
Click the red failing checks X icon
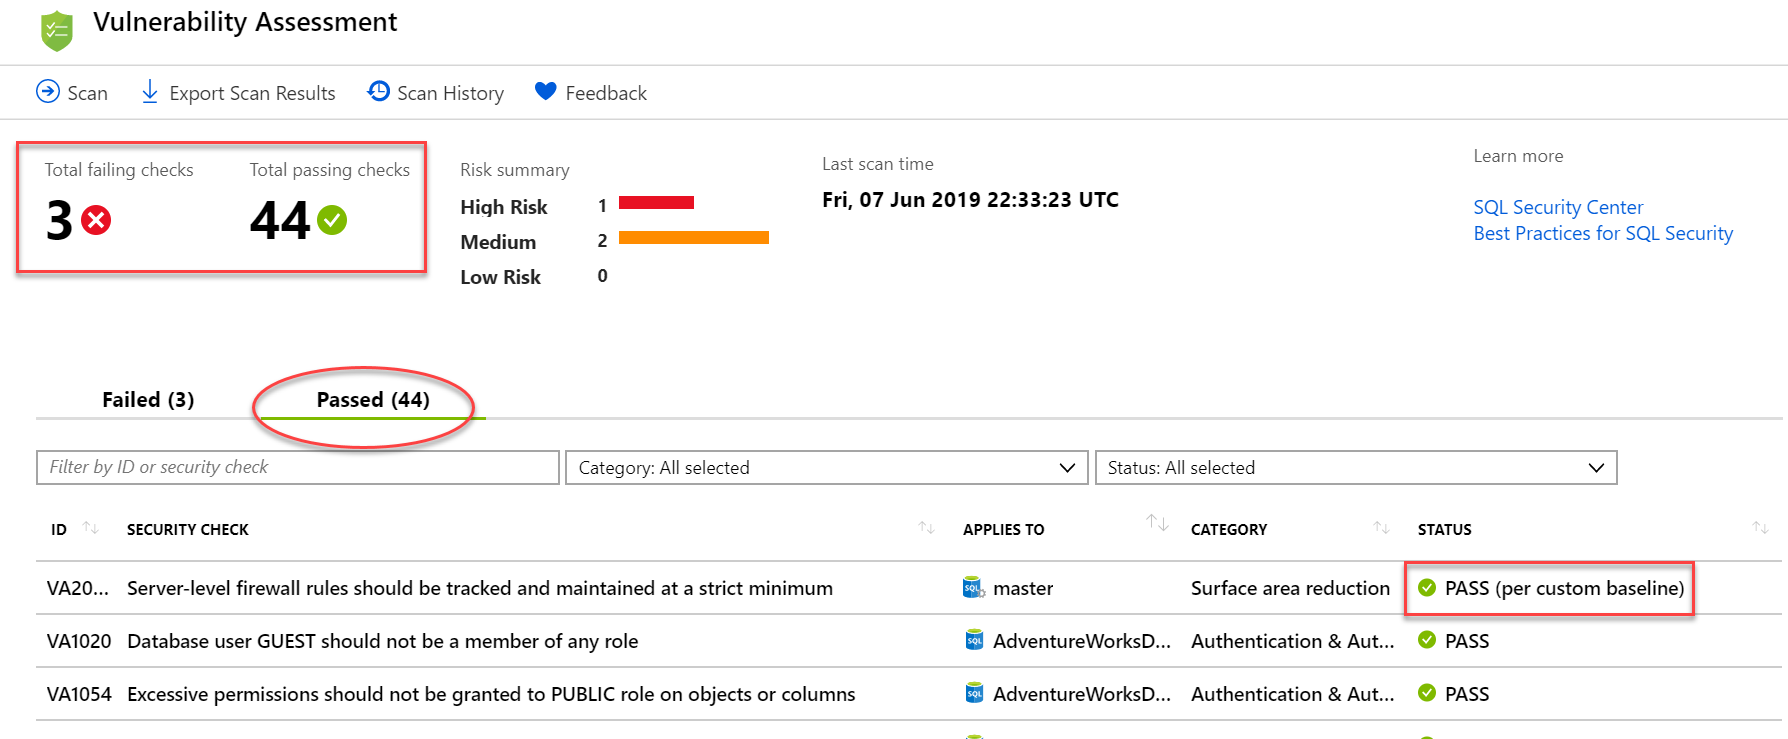(96, 220)
